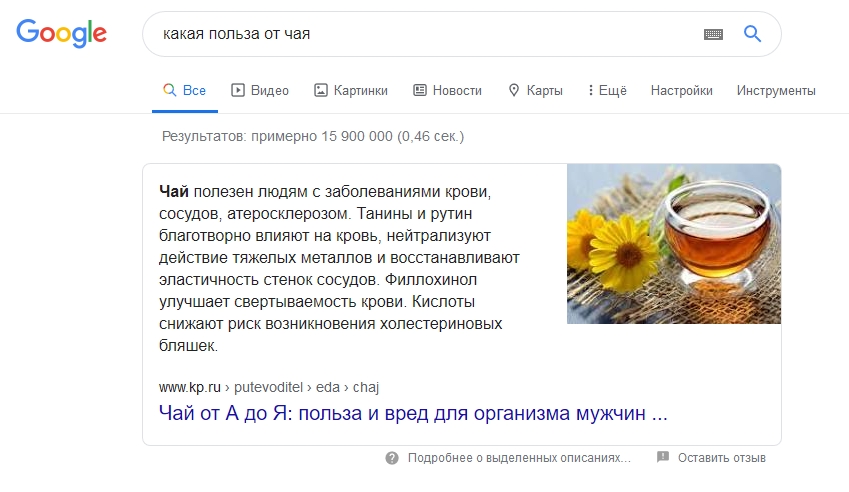The image size is (849, 492).
Task: Switch to the Новости tab
Action: 447,90
